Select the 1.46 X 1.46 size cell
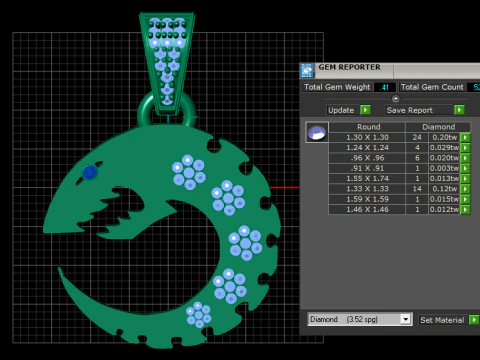Screen dimensions: 480x360 (x=367, y=210)
